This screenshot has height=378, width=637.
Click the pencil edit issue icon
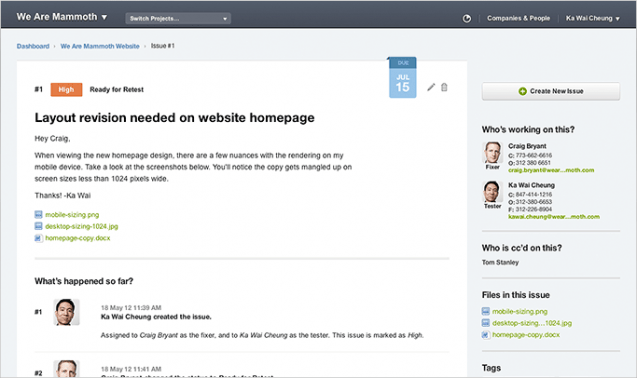point(431,87)
